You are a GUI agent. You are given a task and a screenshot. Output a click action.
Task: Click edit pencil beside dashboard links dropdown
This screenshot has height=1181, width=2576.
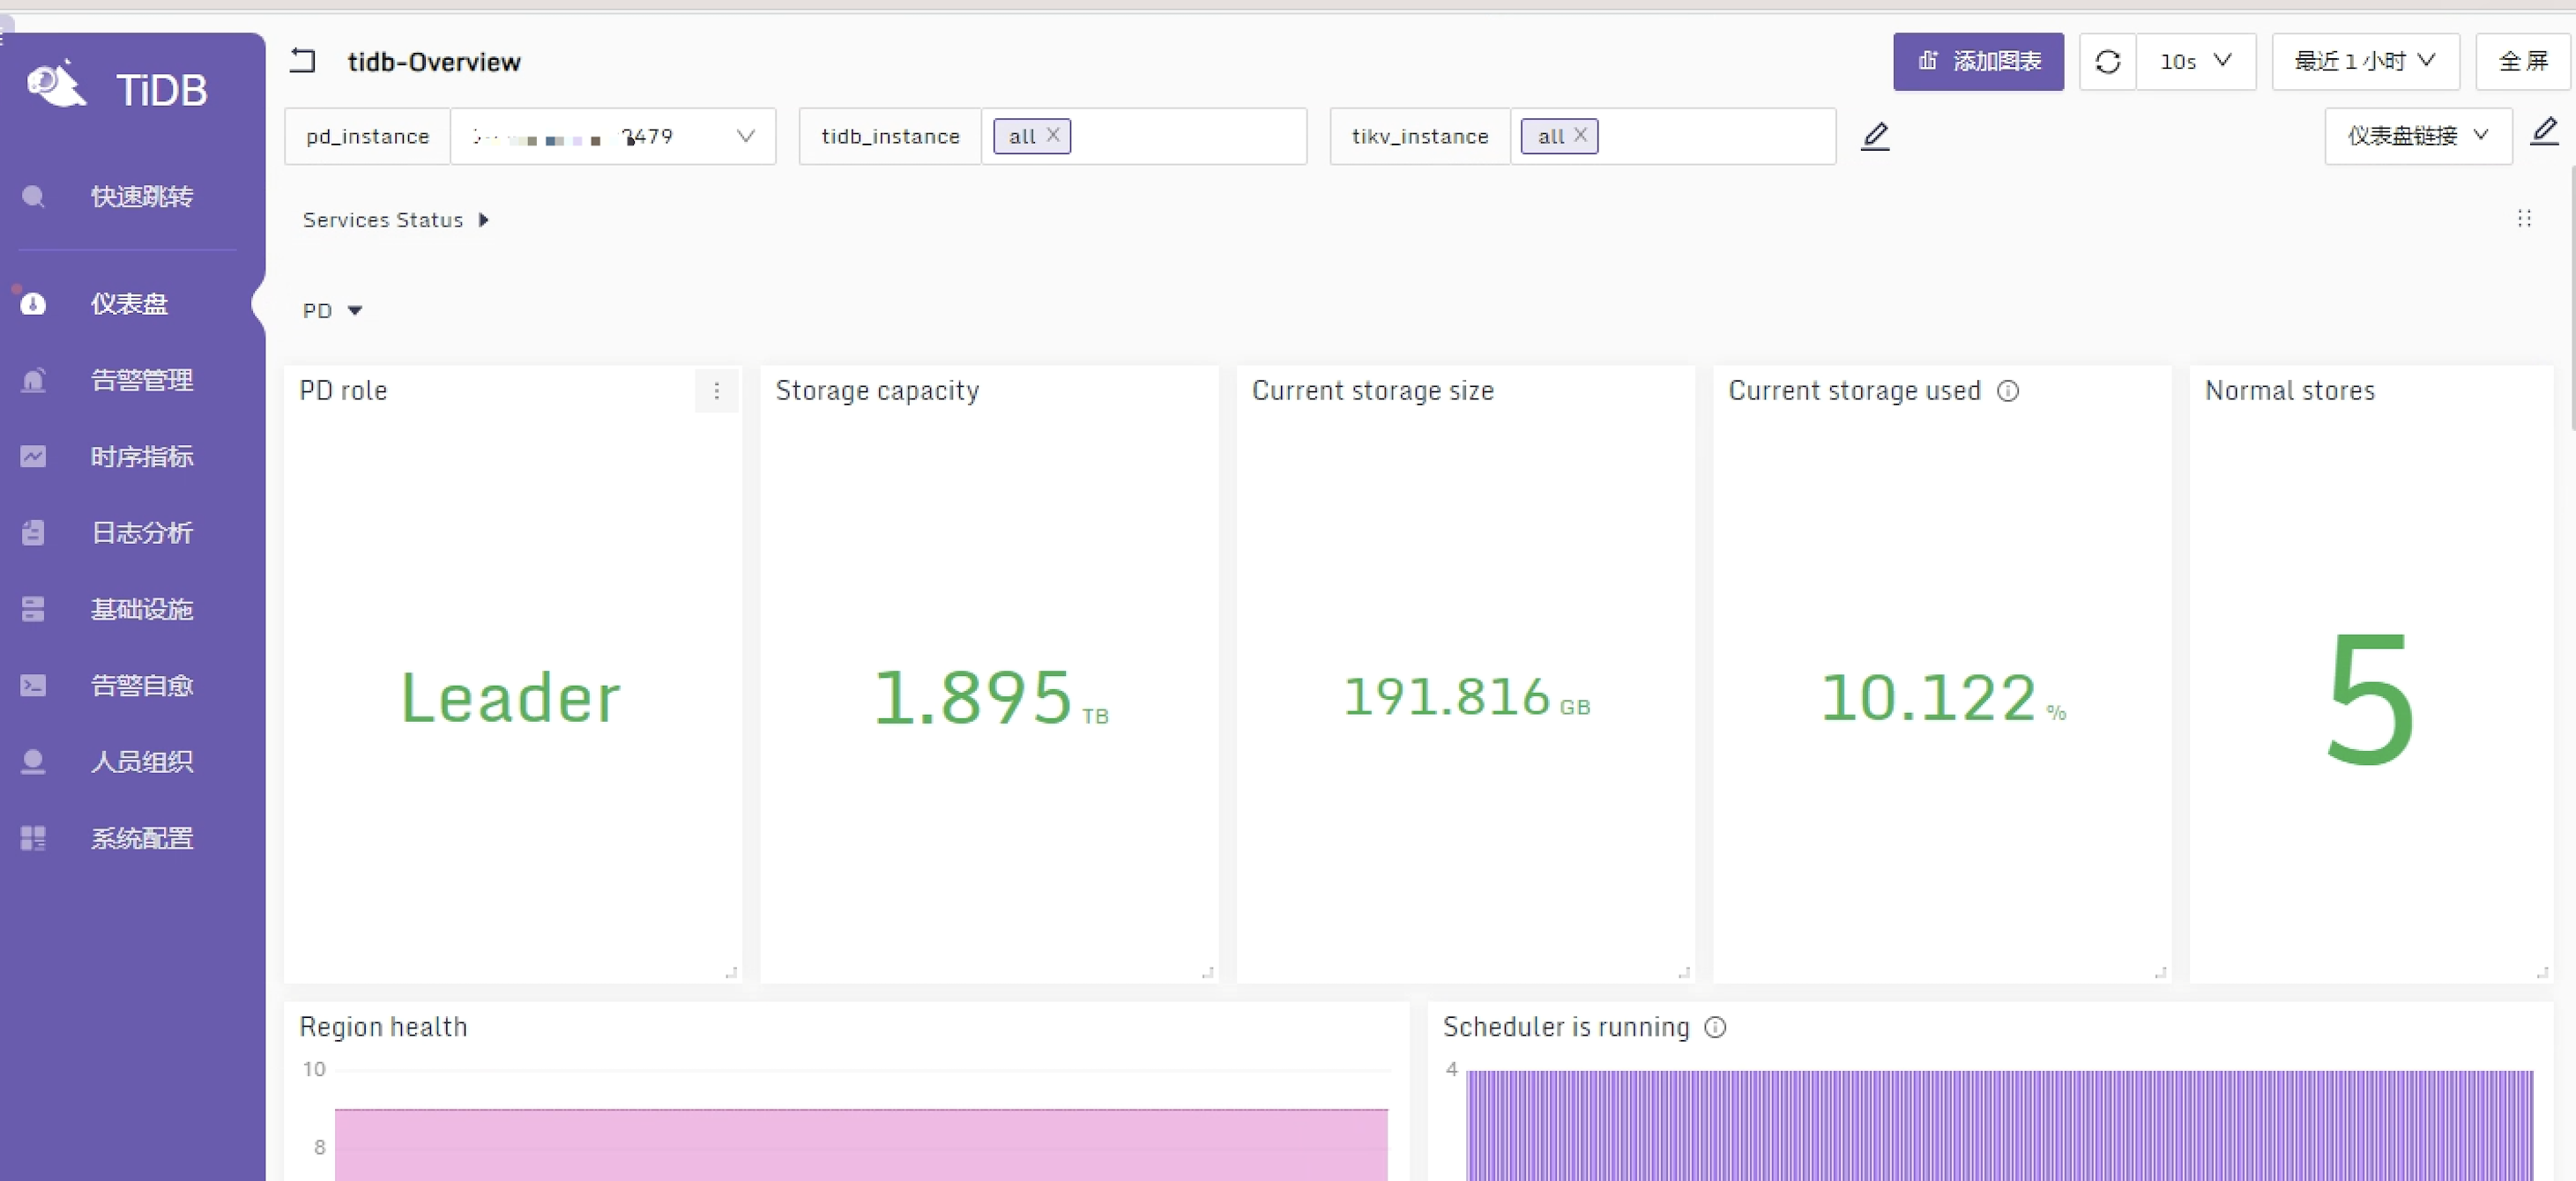click(2544, 132)
